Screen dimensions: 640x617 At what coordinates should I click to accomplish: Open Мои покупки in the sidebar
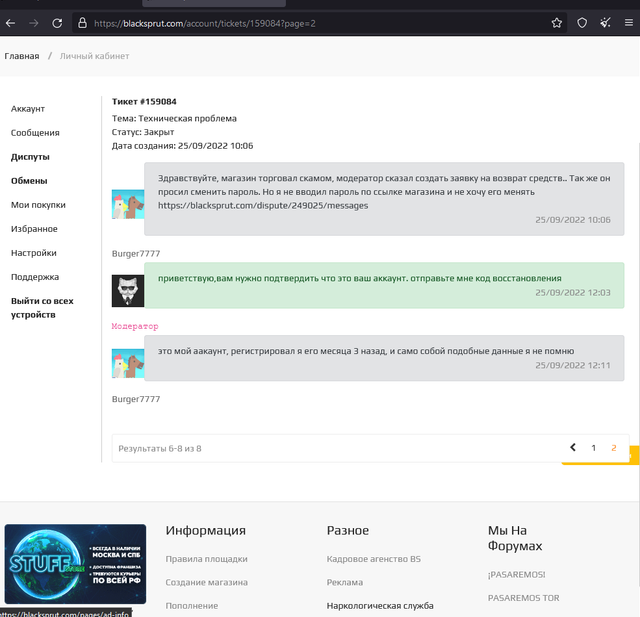(x=38, y=205)
